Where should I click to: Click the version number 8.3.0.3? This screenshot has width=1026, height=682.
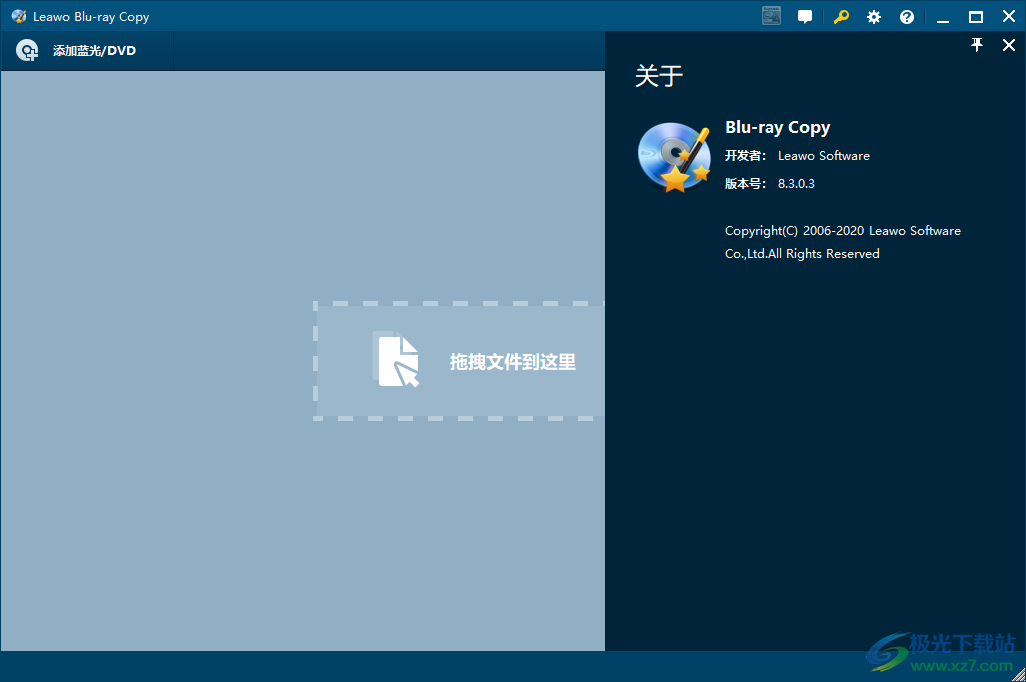796,184
